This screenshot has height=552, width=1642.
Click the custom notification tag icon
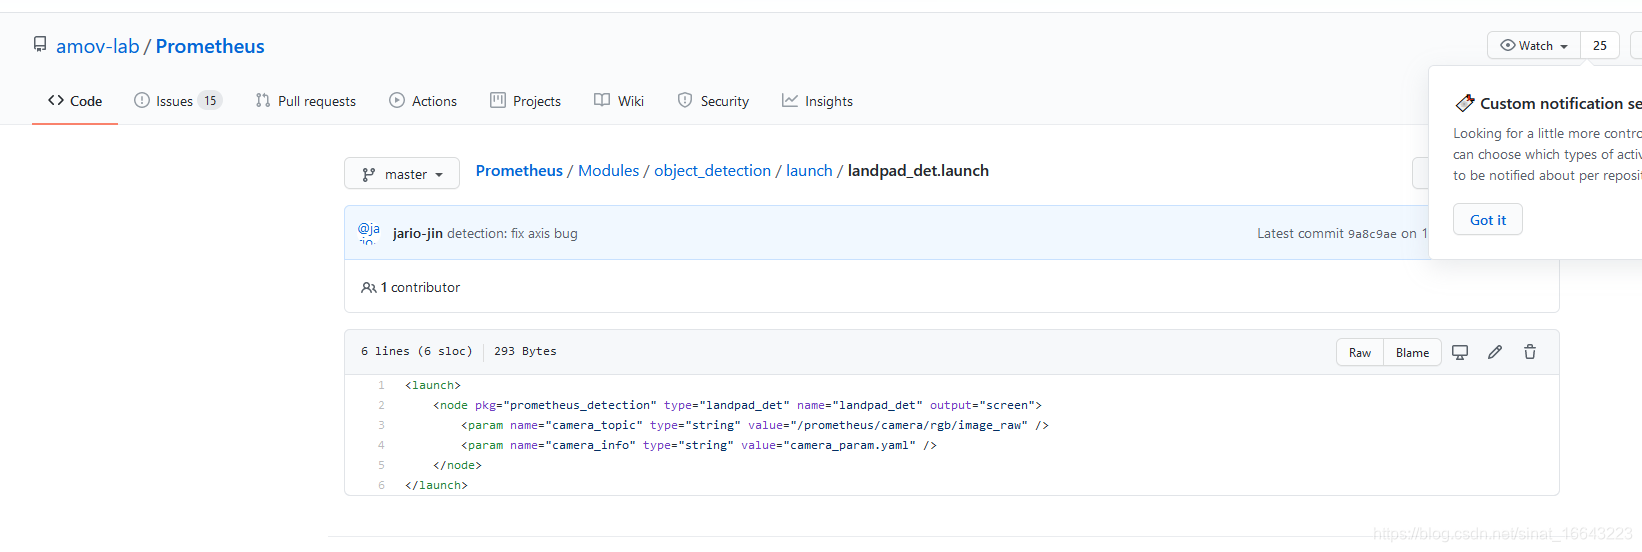[1465, 103]
